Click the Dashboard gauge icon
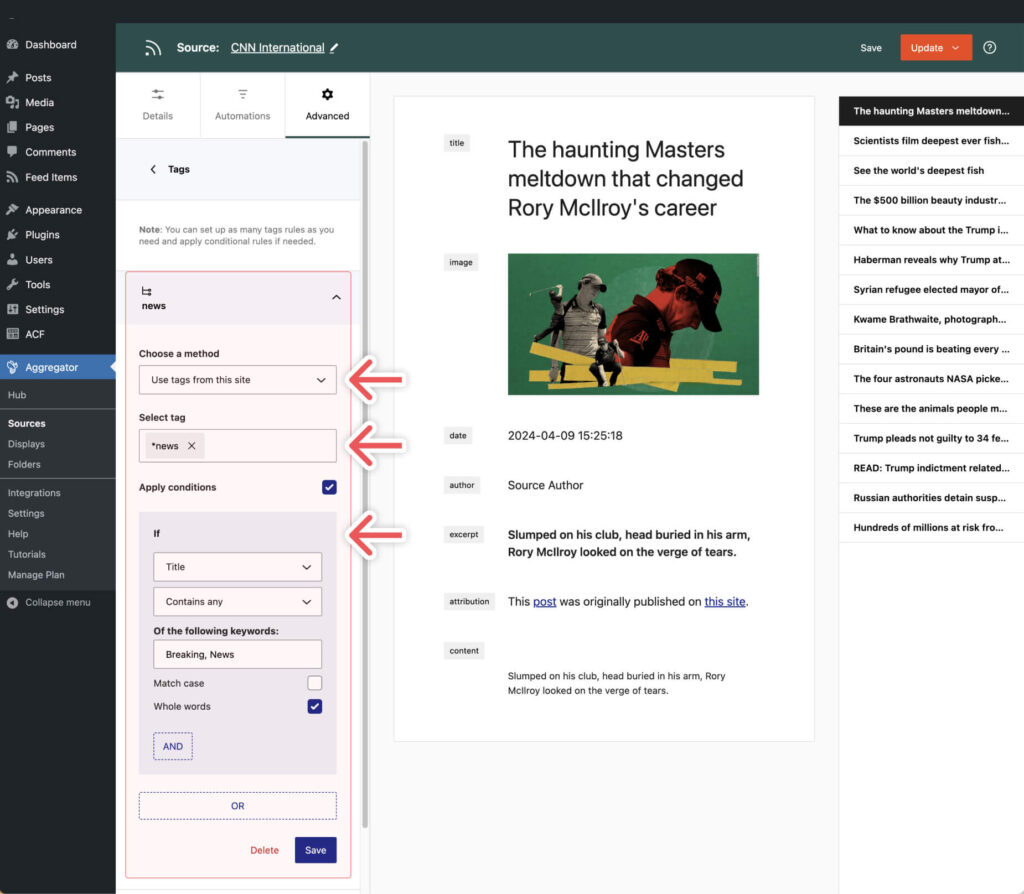This screenshot has width=1024, height=894. coord(12,44)
